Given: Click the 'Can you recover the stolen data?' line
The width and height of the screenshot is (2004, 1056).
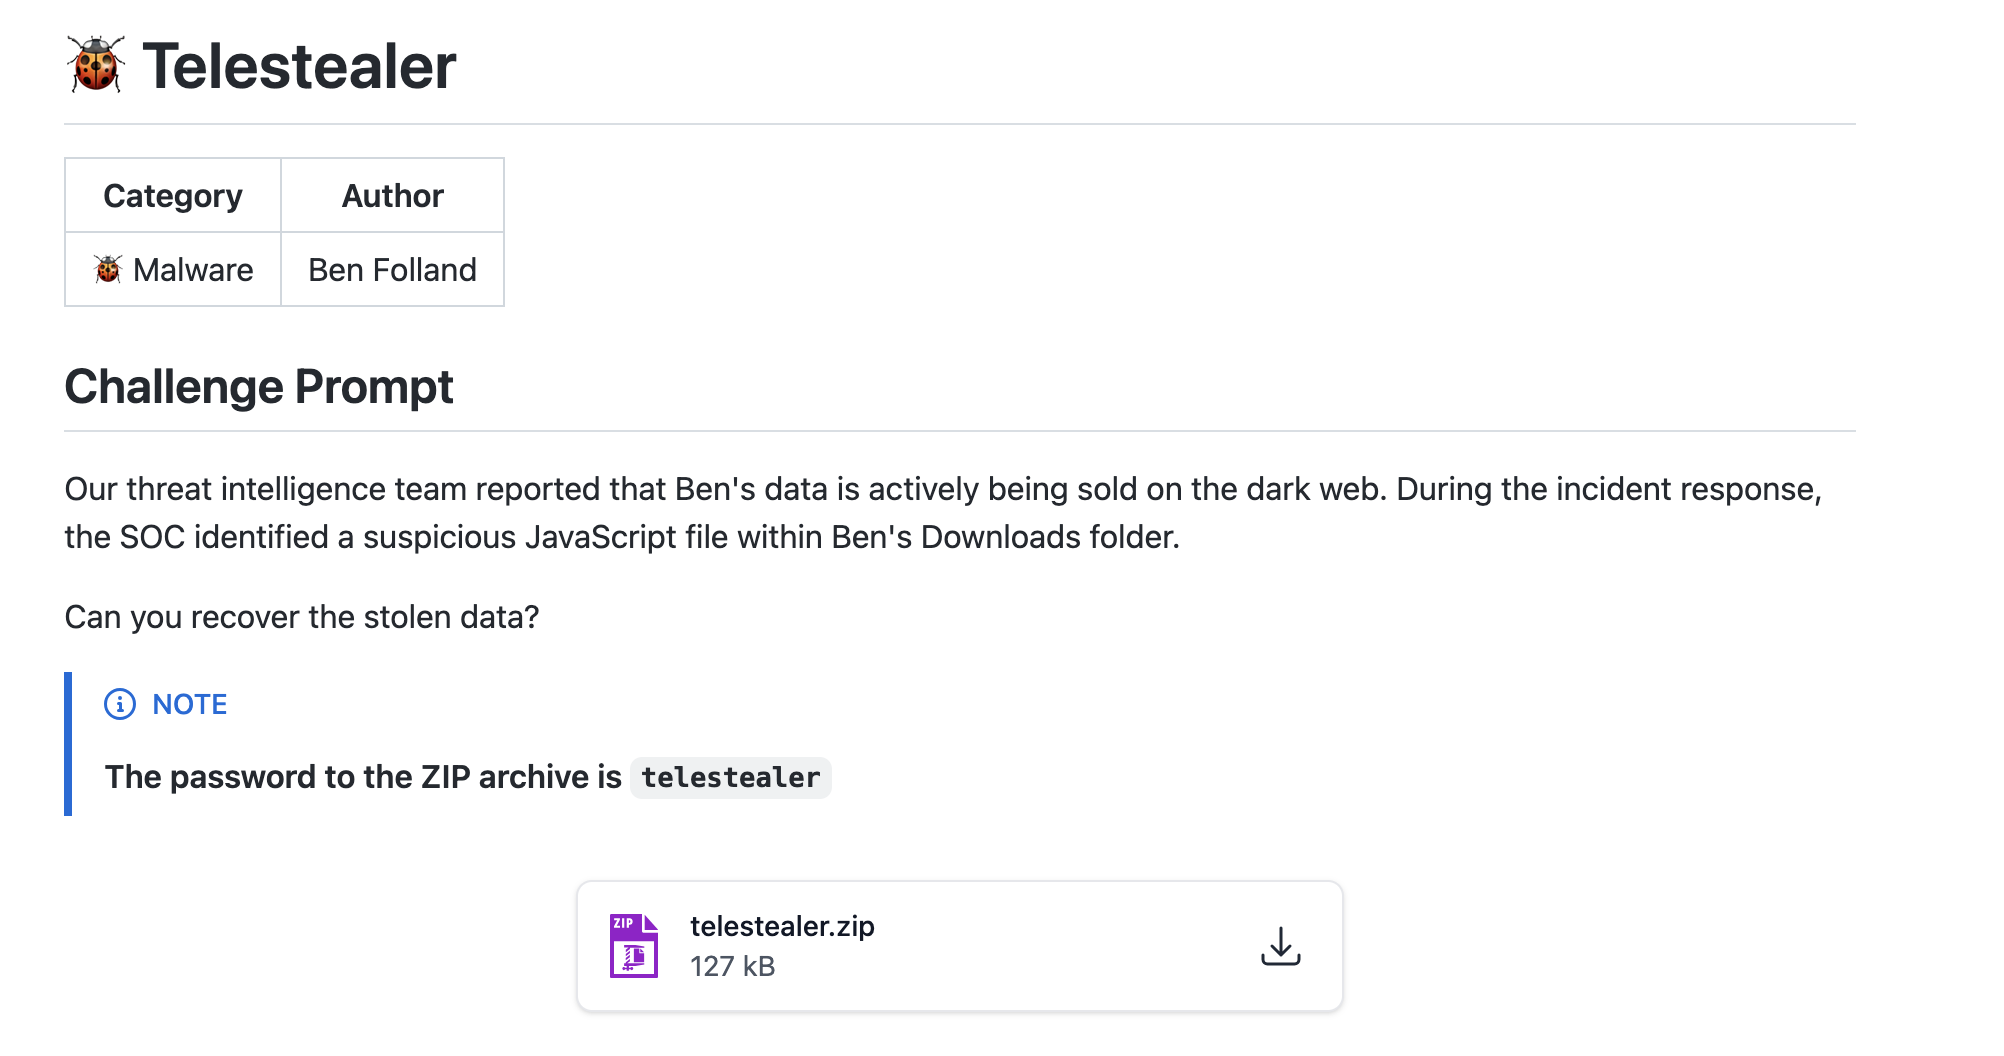Looking at the screenshot, I should coord(302,617).
